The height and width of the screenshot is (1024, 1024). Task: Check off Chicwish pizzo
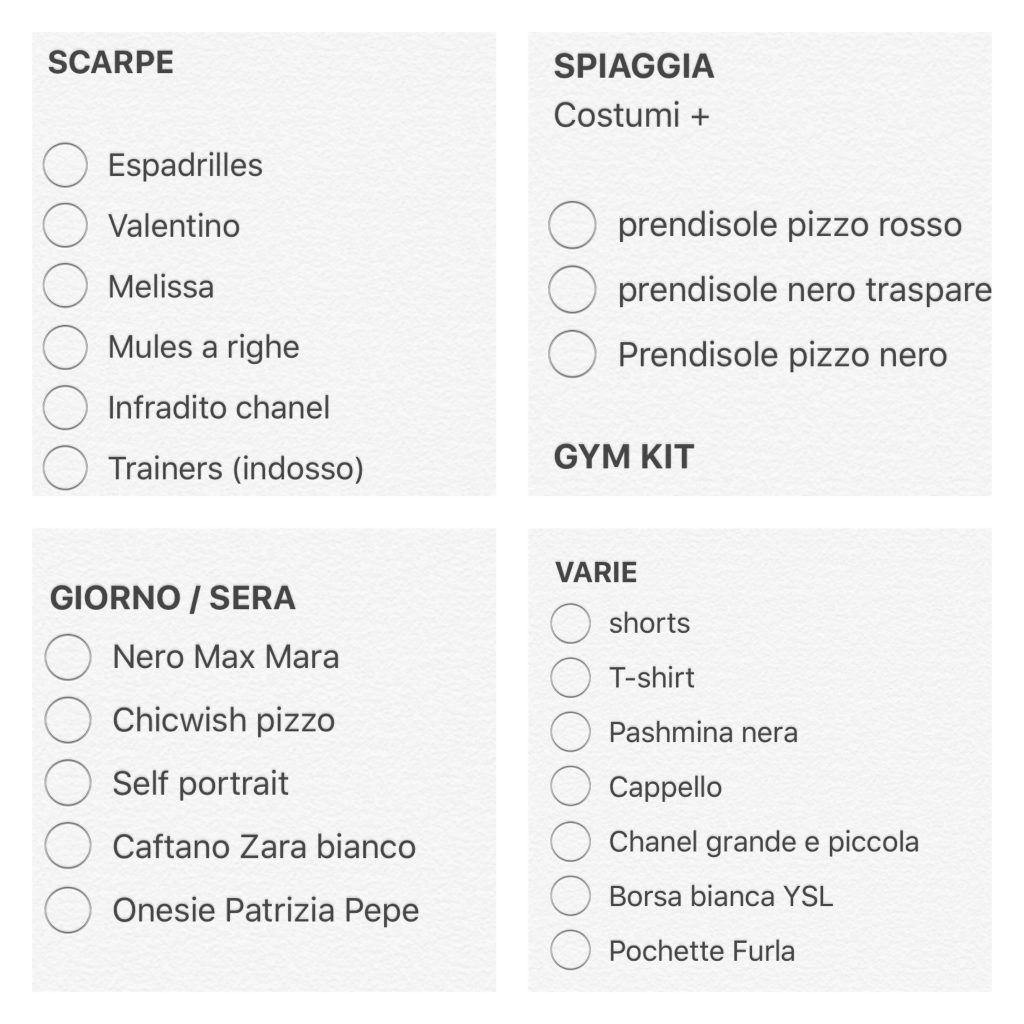point(68,720)
